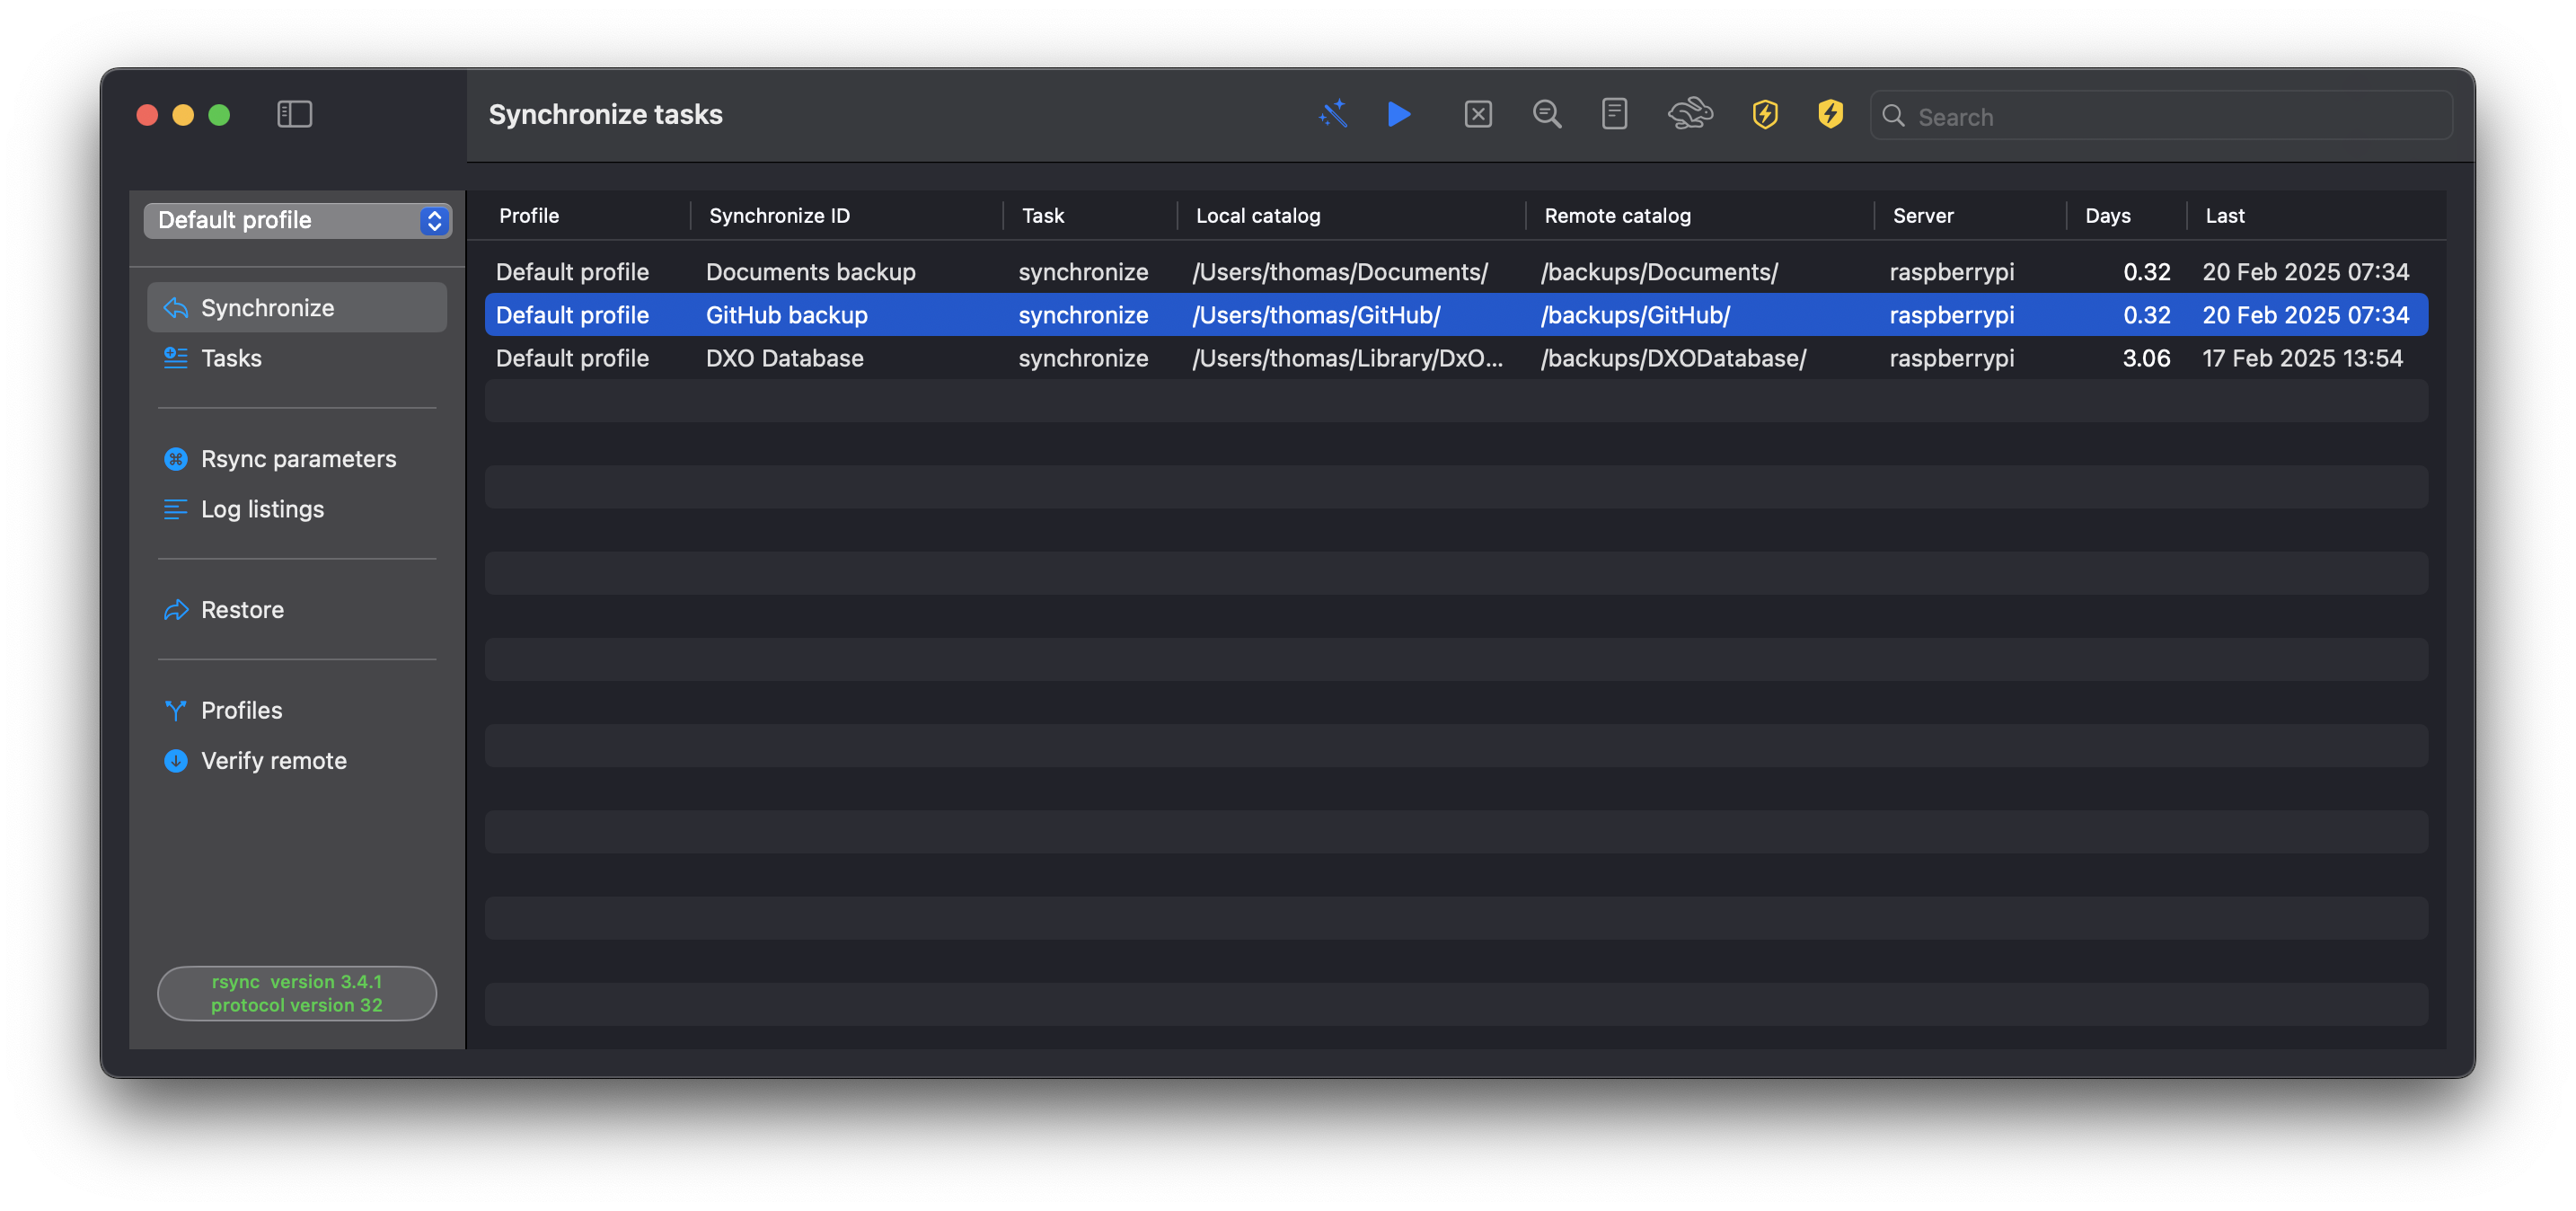2576x1211 pixels.
Task: Click the Log listings lines icon
Action: (176, 509)
